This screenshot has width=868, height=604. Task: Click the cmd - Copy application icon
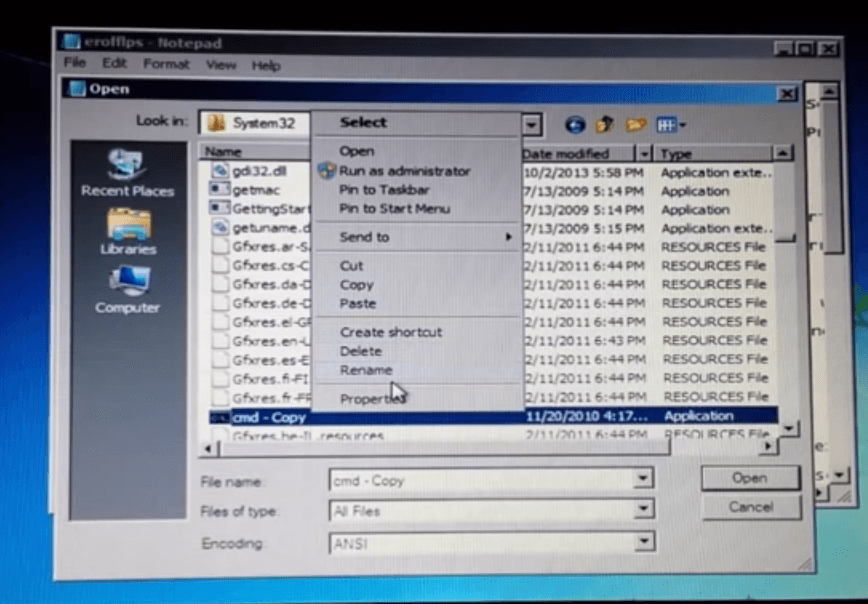(220, 416)
